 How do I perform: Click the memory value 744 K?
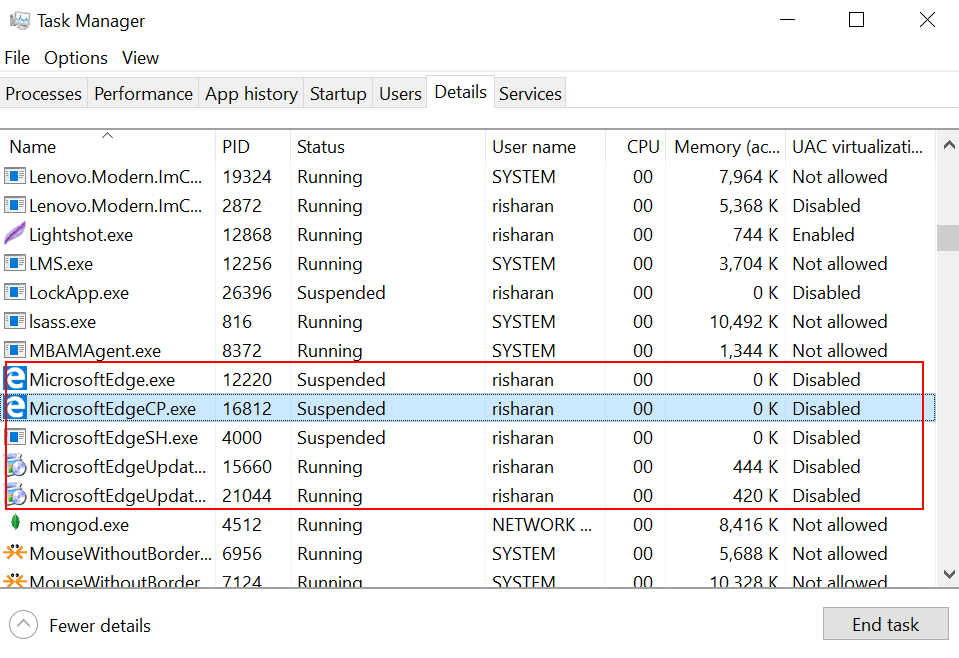(756, 235)
